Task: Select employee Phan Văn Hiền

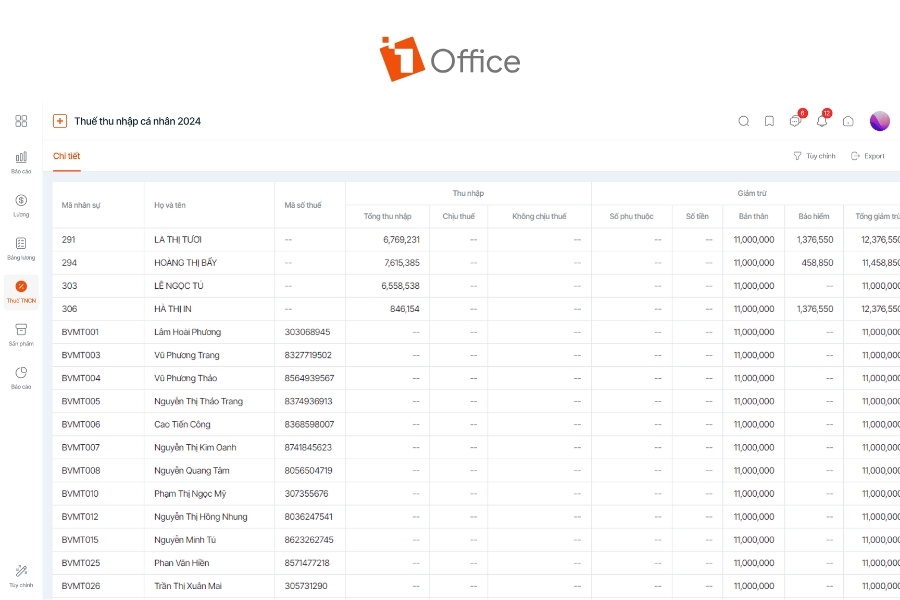Action: click(x=181, y=563)
